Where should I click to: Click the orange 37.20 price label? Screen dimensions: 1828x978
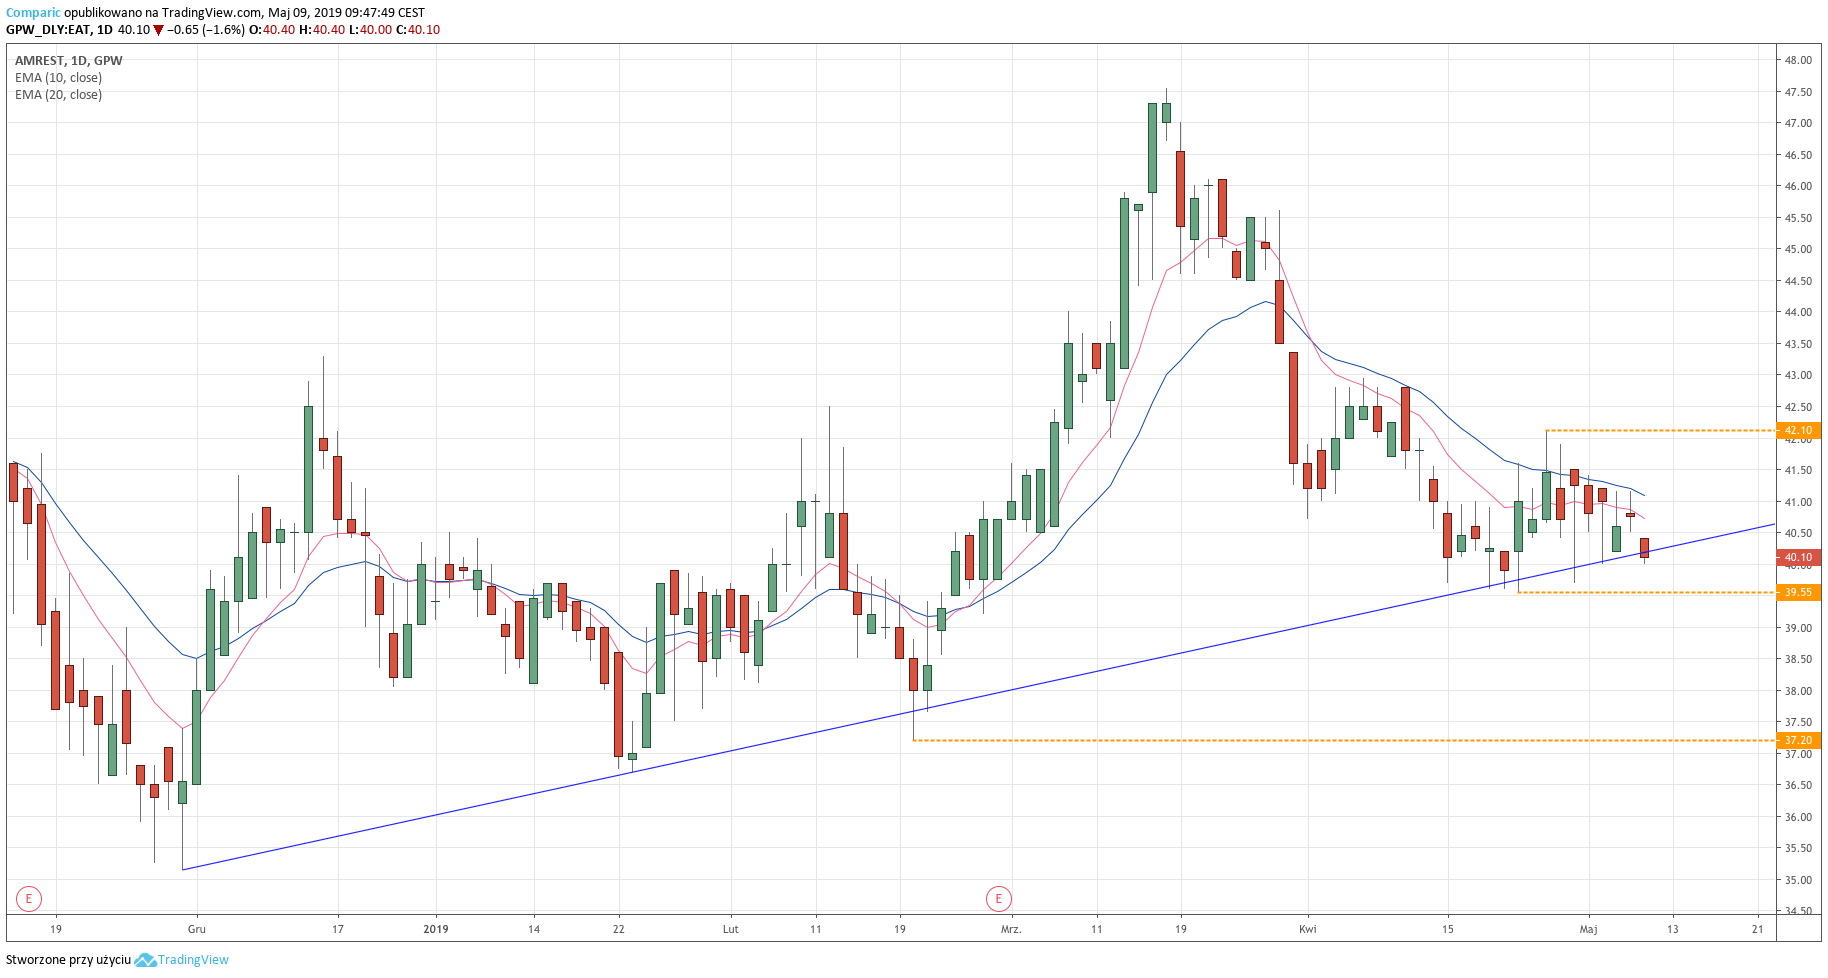pyautogui.click(x=1798, y=741)
